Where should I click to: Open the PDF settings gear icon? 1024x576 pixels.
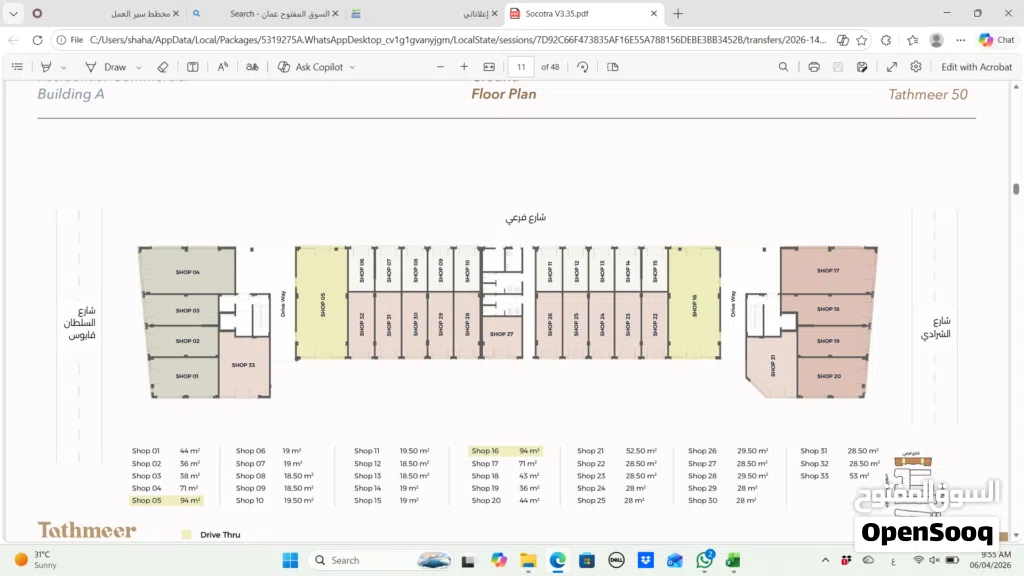click(916, 67)
